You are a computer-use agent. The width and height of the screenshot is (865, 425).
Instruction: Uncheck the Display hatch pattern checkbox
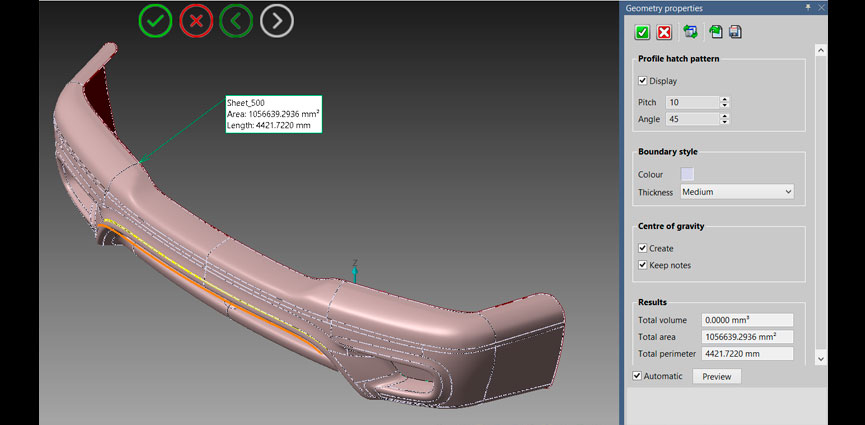click(x=643, y=81)
